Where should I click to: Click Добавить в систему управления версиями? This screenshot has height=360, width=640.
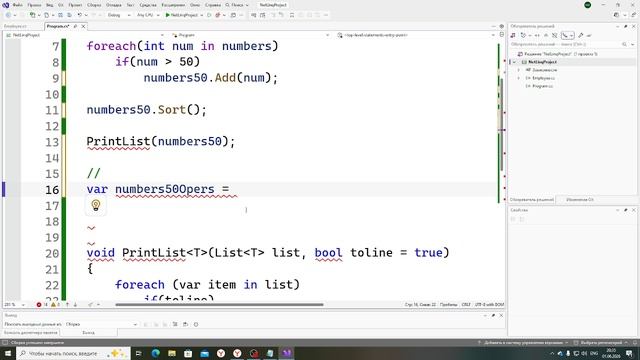pyautogui.click(x=524, y=342)
